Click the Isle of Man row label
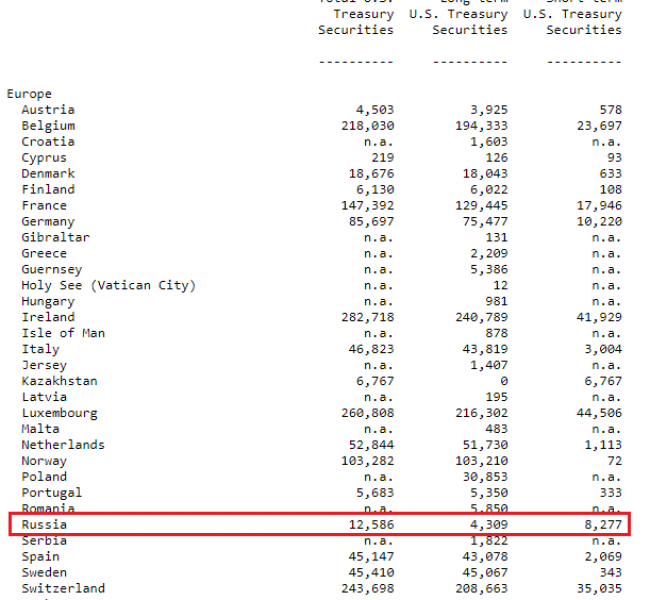650x600 pixels. pos(63,333)
